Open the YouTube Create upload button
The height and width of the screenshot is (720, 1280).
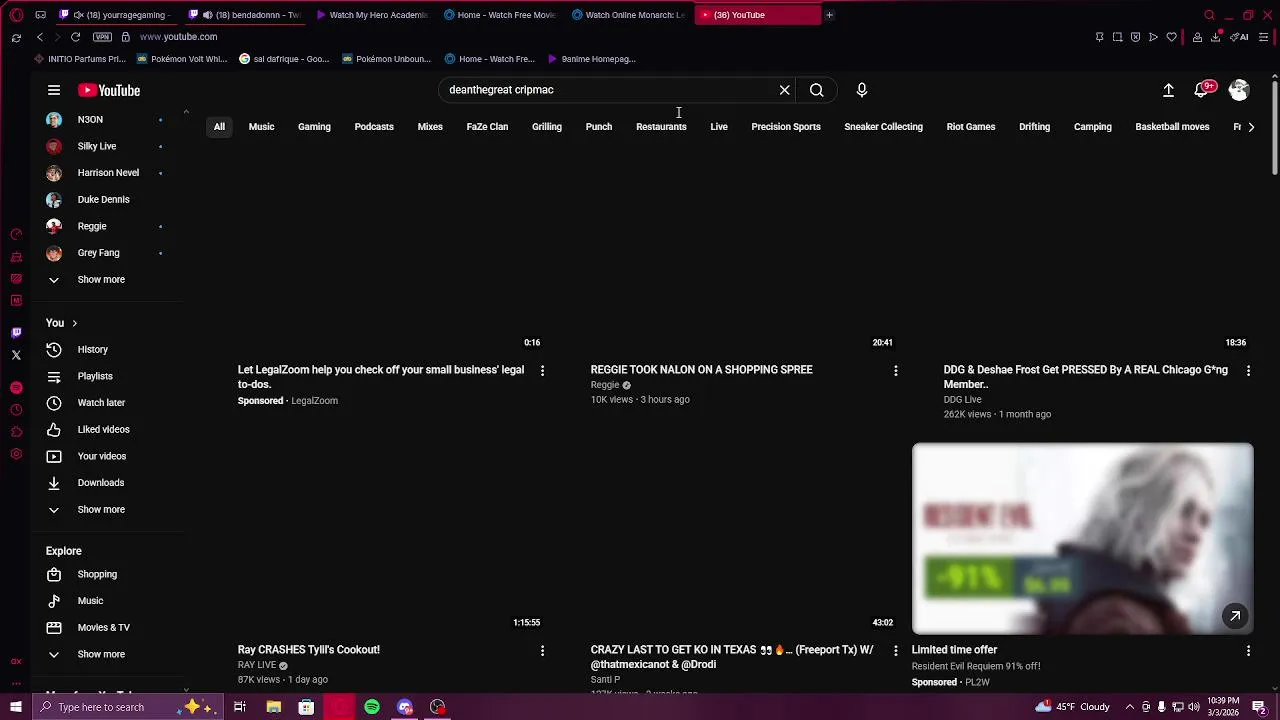tap(1168, 90)
